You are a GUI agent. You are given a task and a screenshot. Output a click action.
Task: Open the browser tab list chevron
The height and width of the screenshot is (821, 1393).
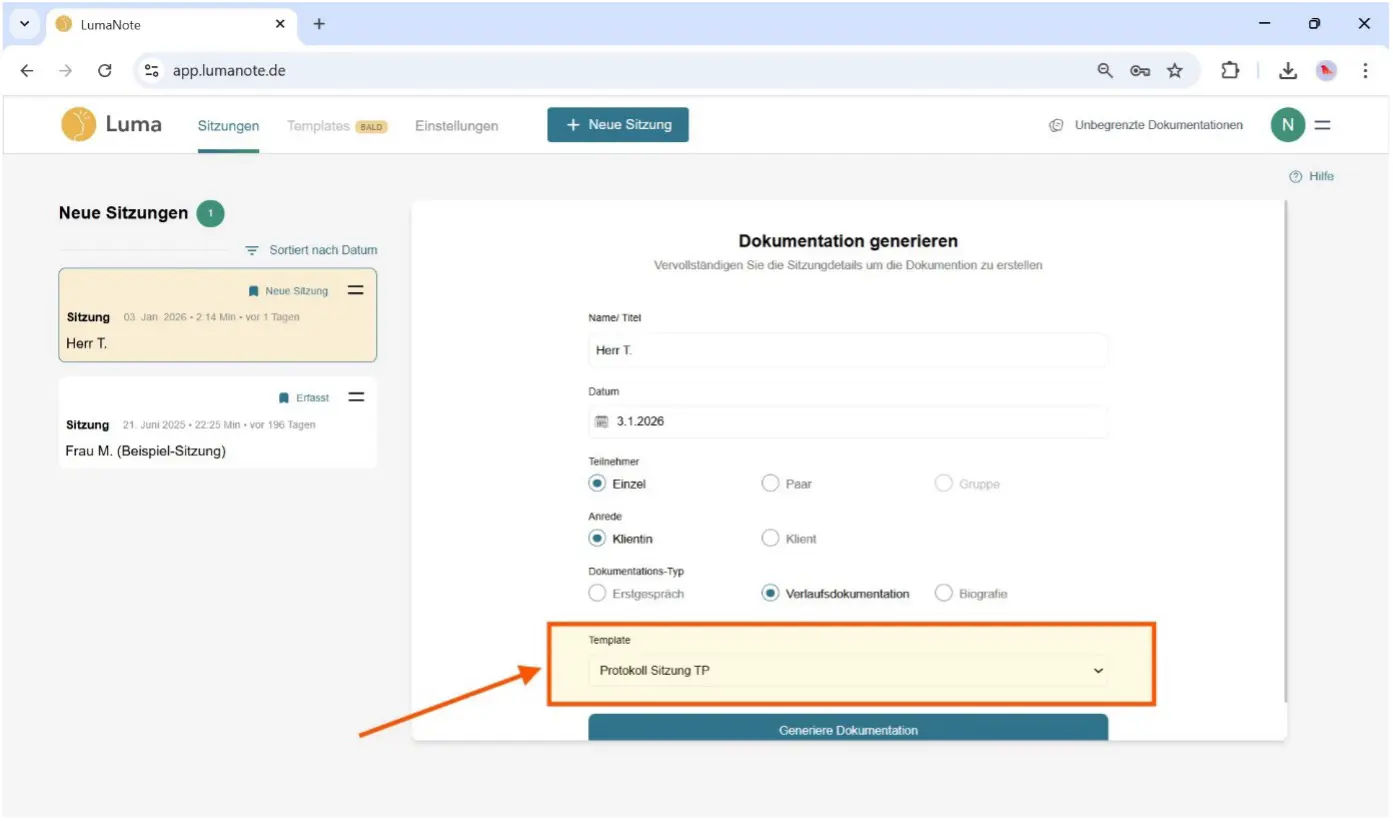[x=25, y=24]
